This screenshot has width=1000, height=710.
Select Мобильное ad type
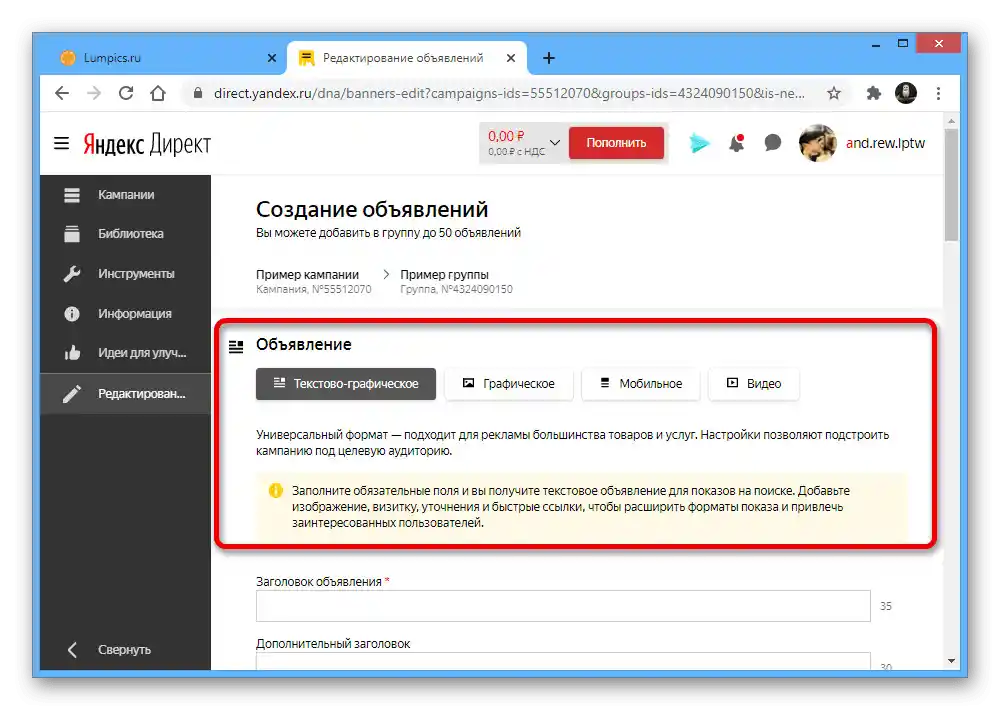click(x=641, y=384)
